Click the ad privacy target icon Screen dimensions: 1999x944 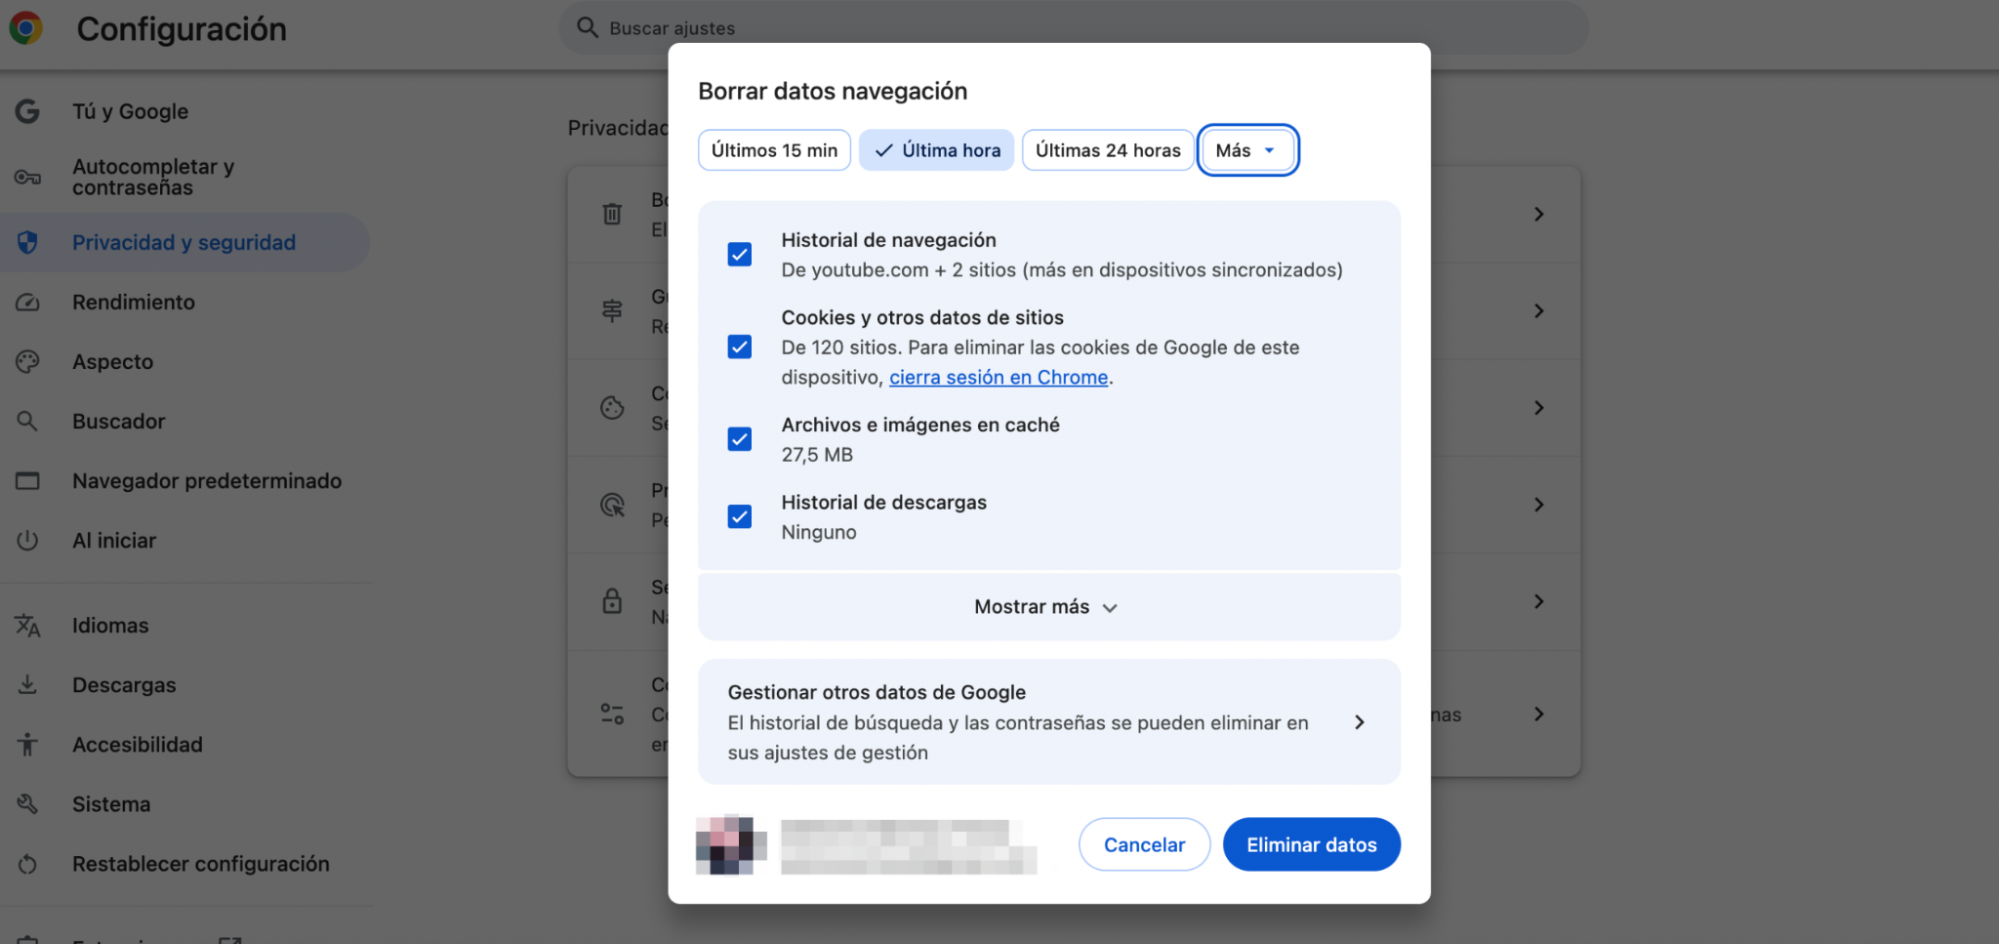(612, 505)
